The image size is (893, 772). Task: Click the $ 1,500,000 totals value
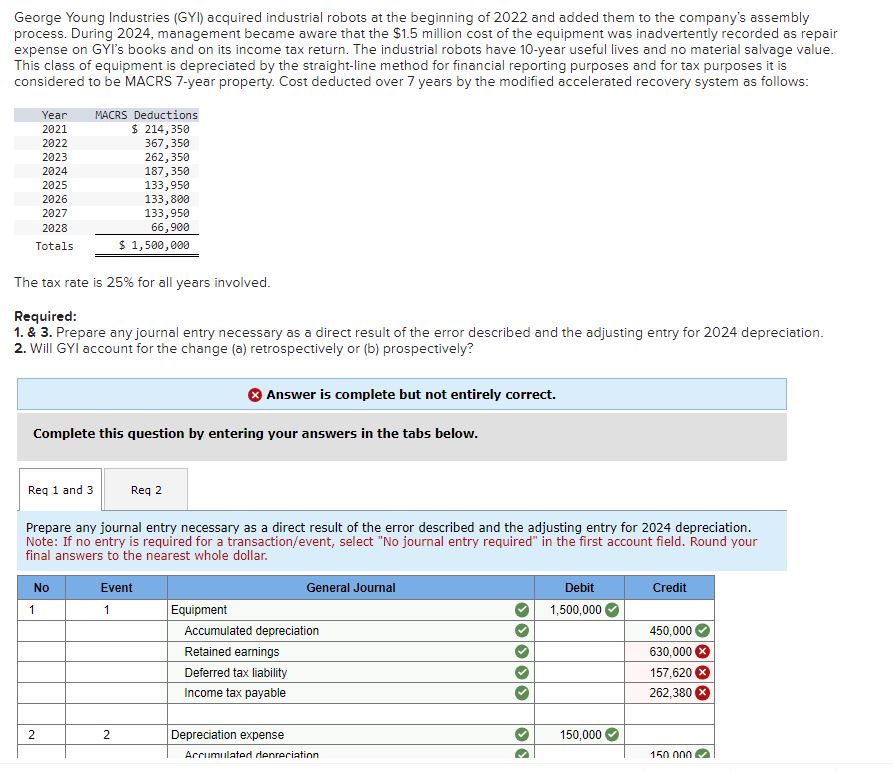point(154,245)
